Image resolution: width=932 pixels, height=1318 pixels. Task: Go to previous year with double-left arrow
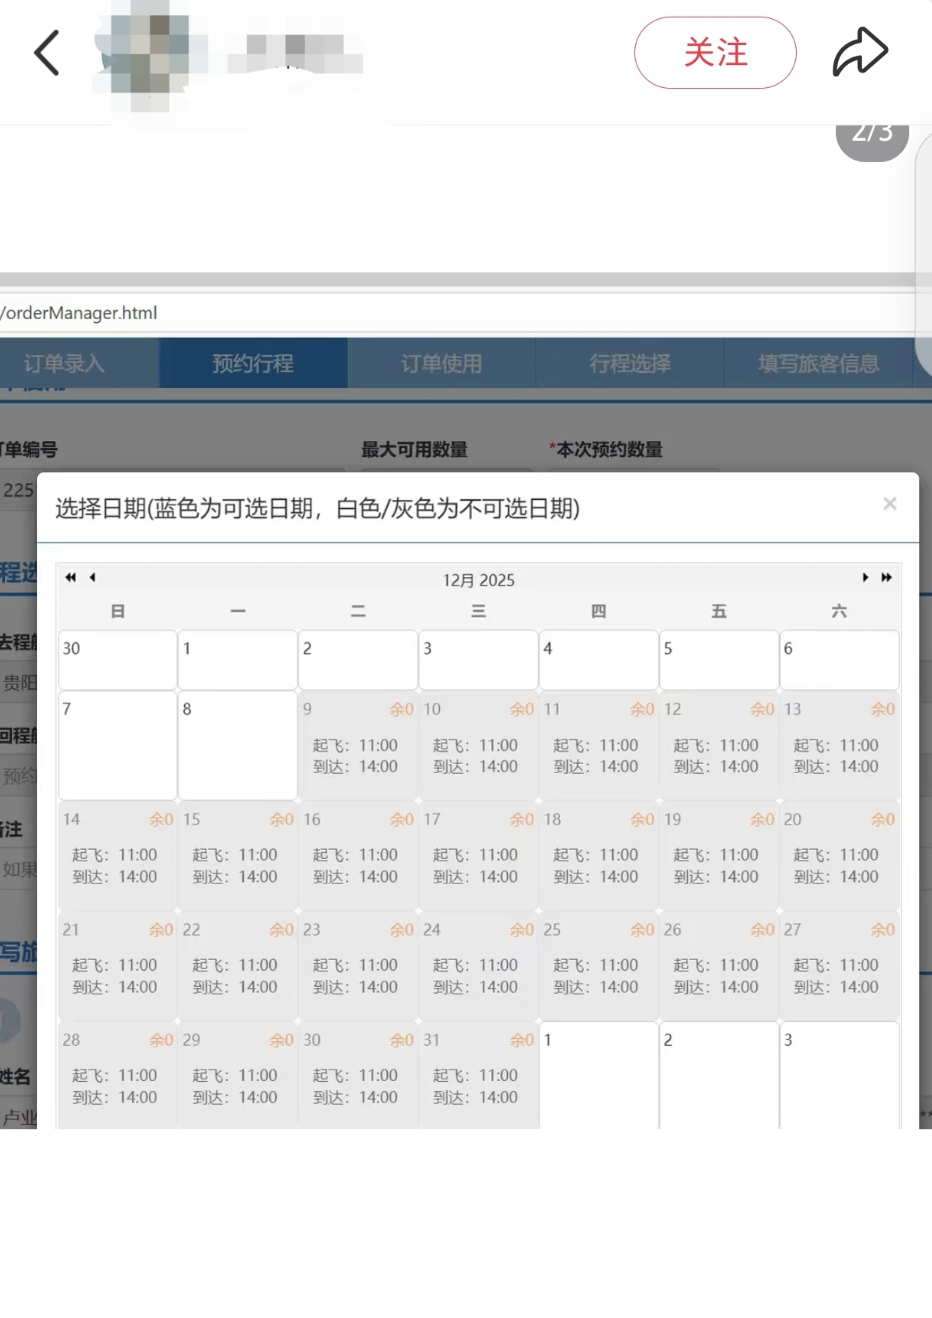coord(70,578)
